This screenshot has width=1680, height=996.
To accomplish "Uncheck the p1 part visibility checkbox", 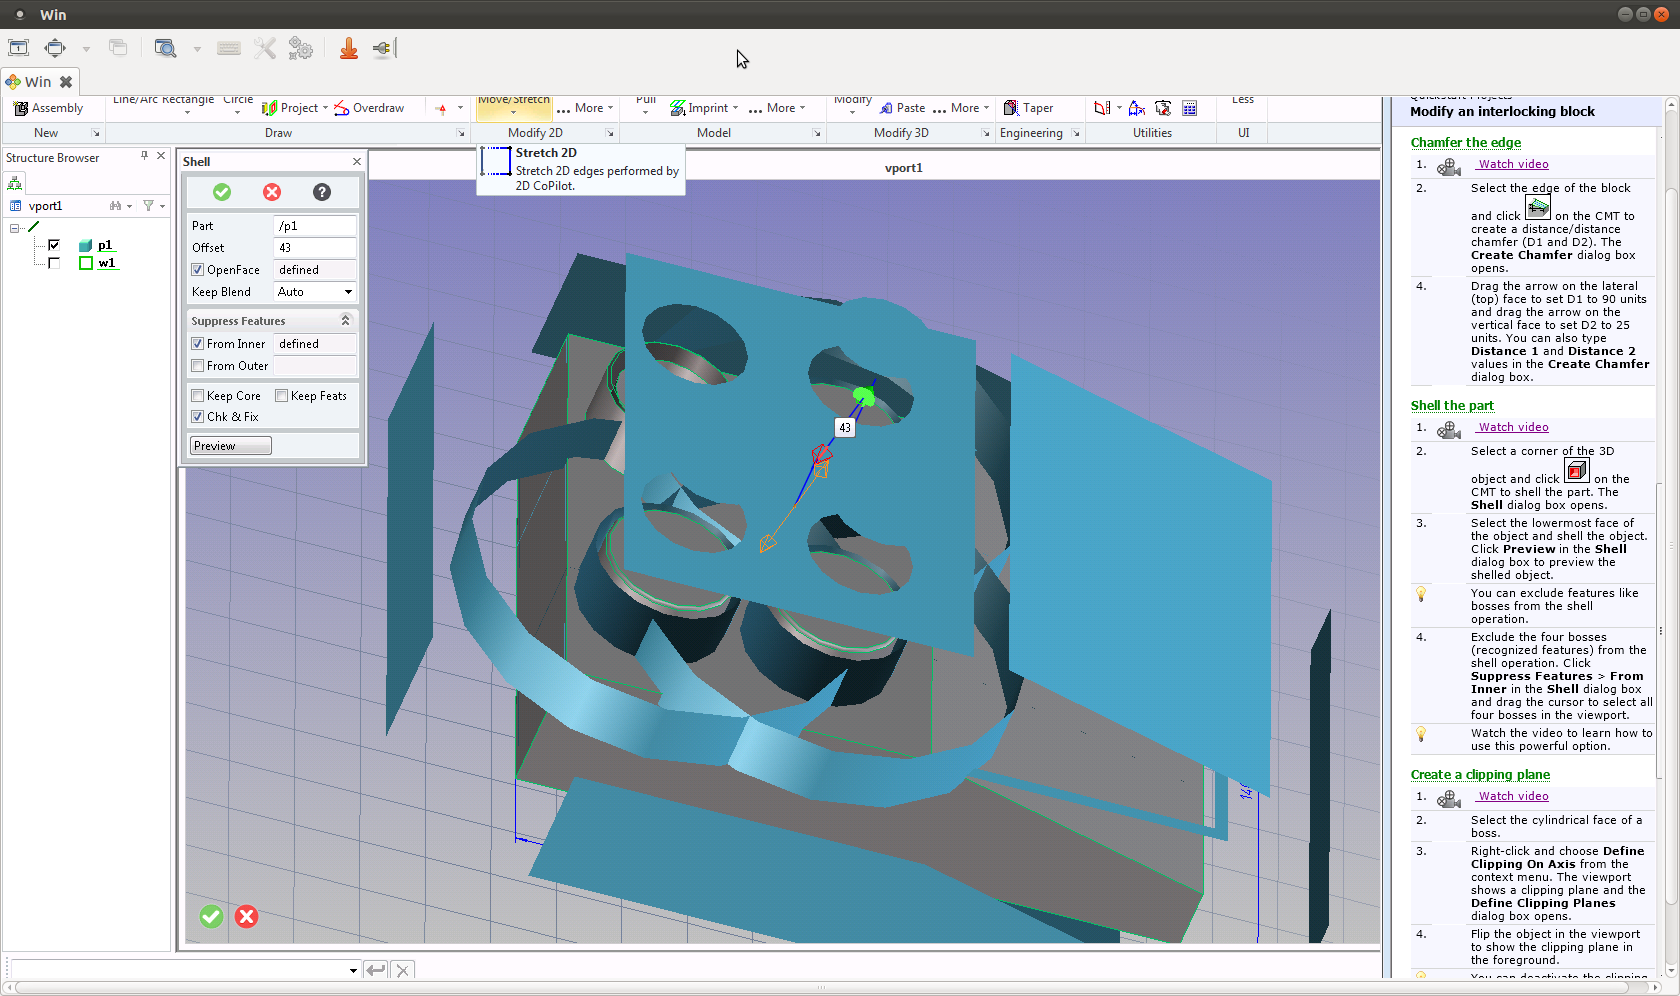I will (54, 245).
